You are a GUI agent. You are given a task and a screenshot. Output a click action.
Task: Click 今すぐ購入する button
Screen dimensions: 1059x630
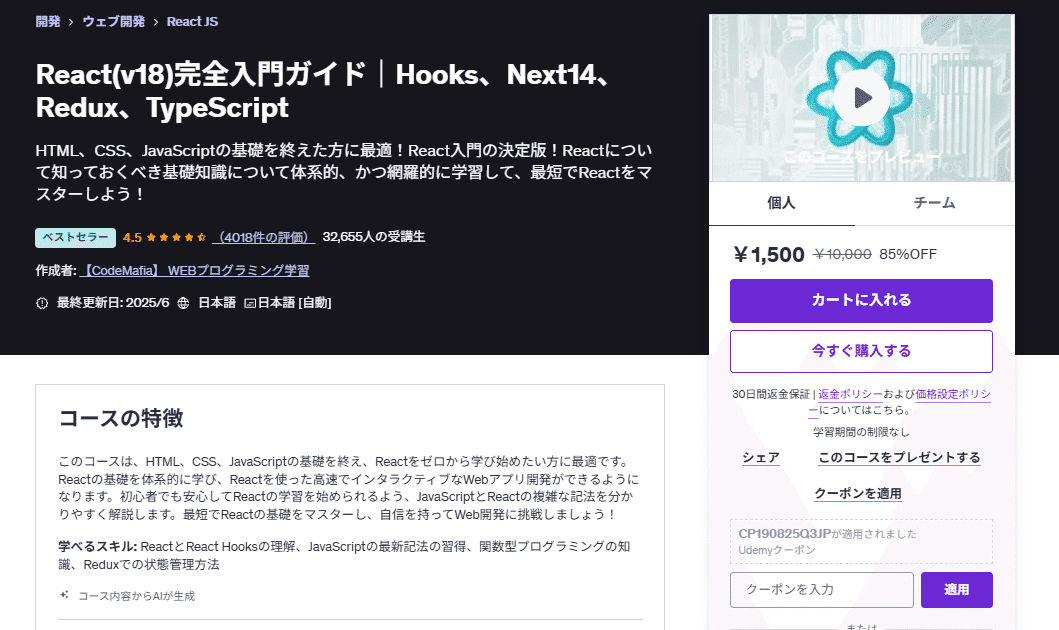click(861, 351)
